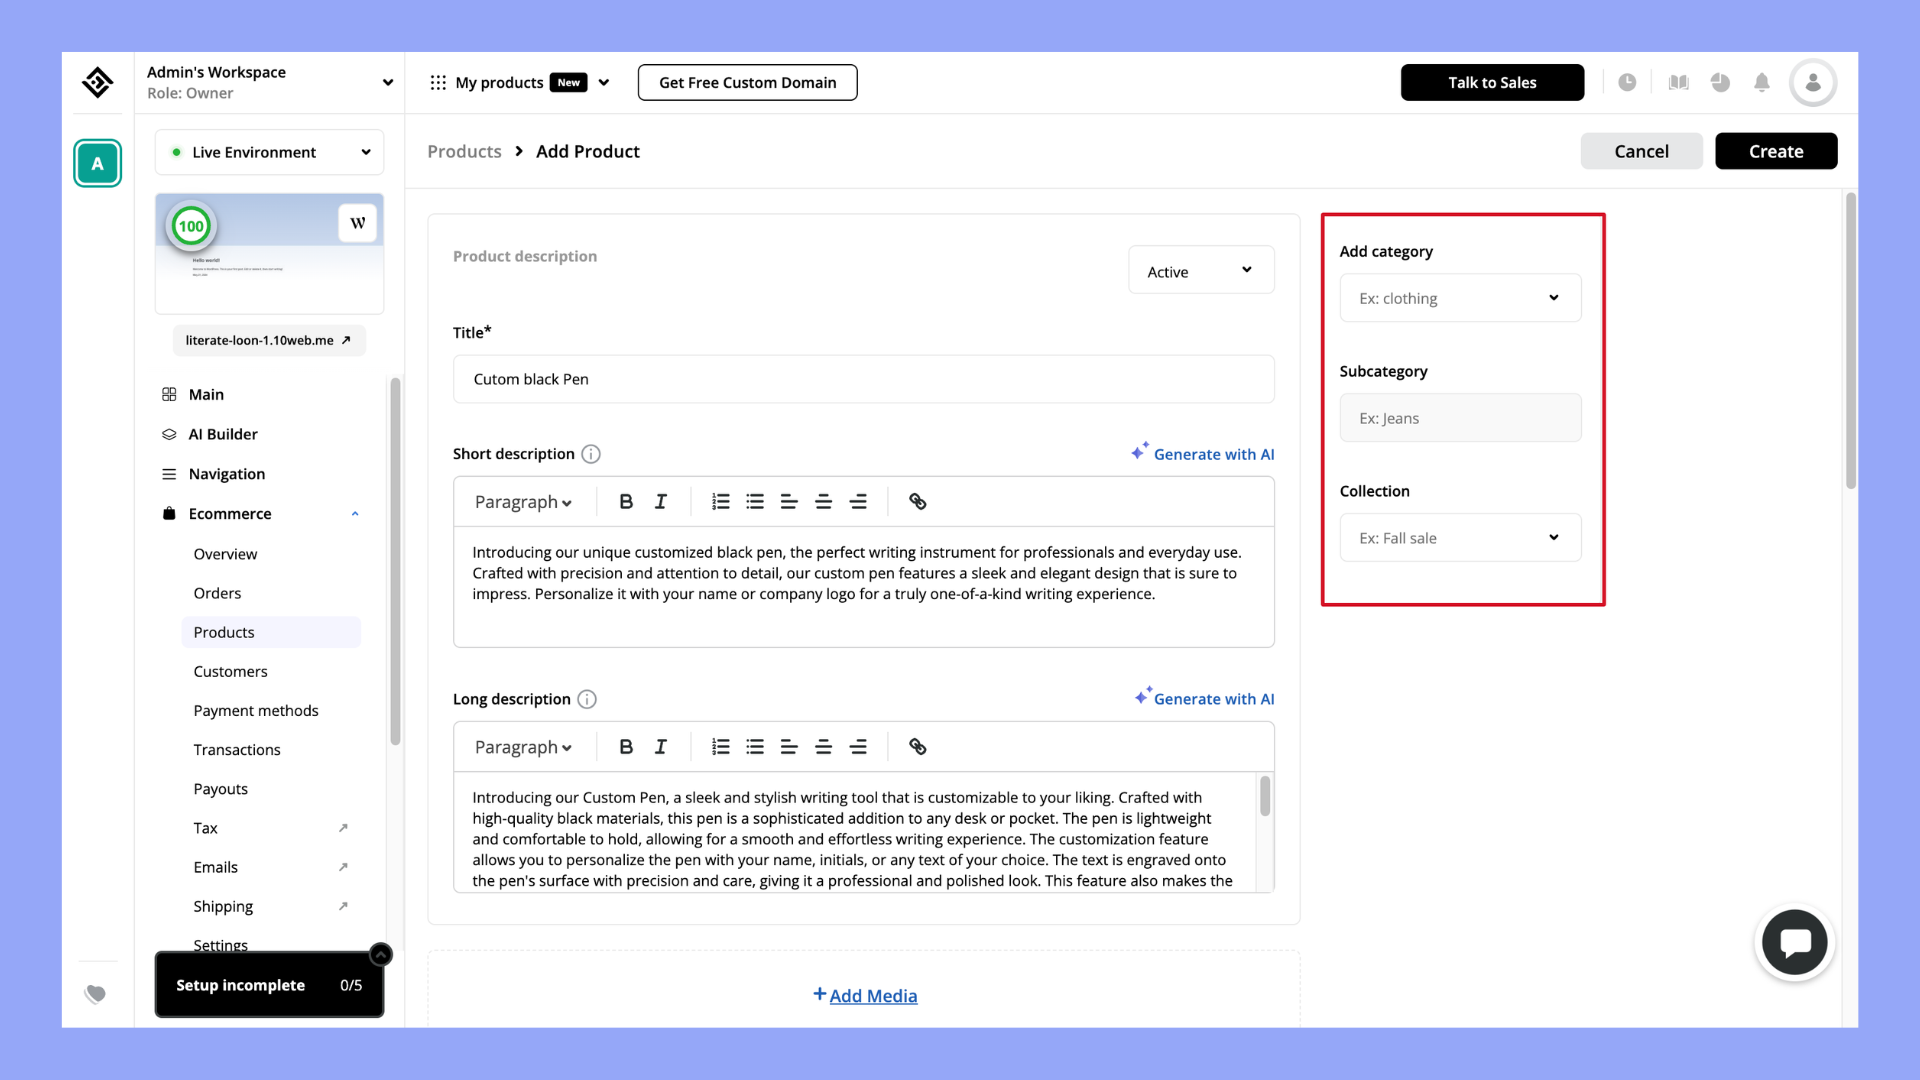Center align text in Long description
Screen dimensions: 1920x1080
[823, 747]
